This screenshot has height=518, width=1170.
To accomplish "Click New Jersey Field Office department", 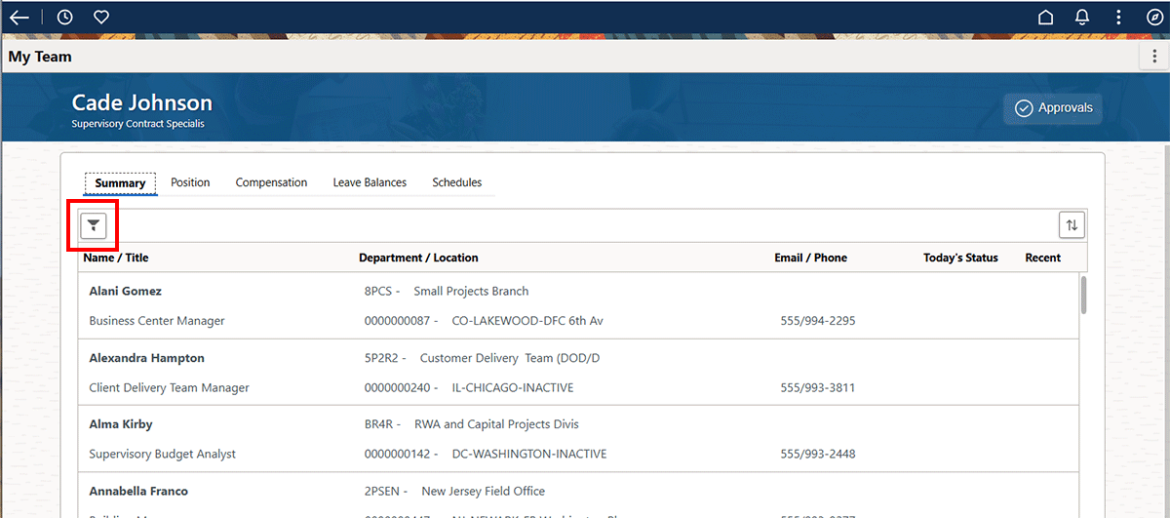I will click(x=483, y=491).
